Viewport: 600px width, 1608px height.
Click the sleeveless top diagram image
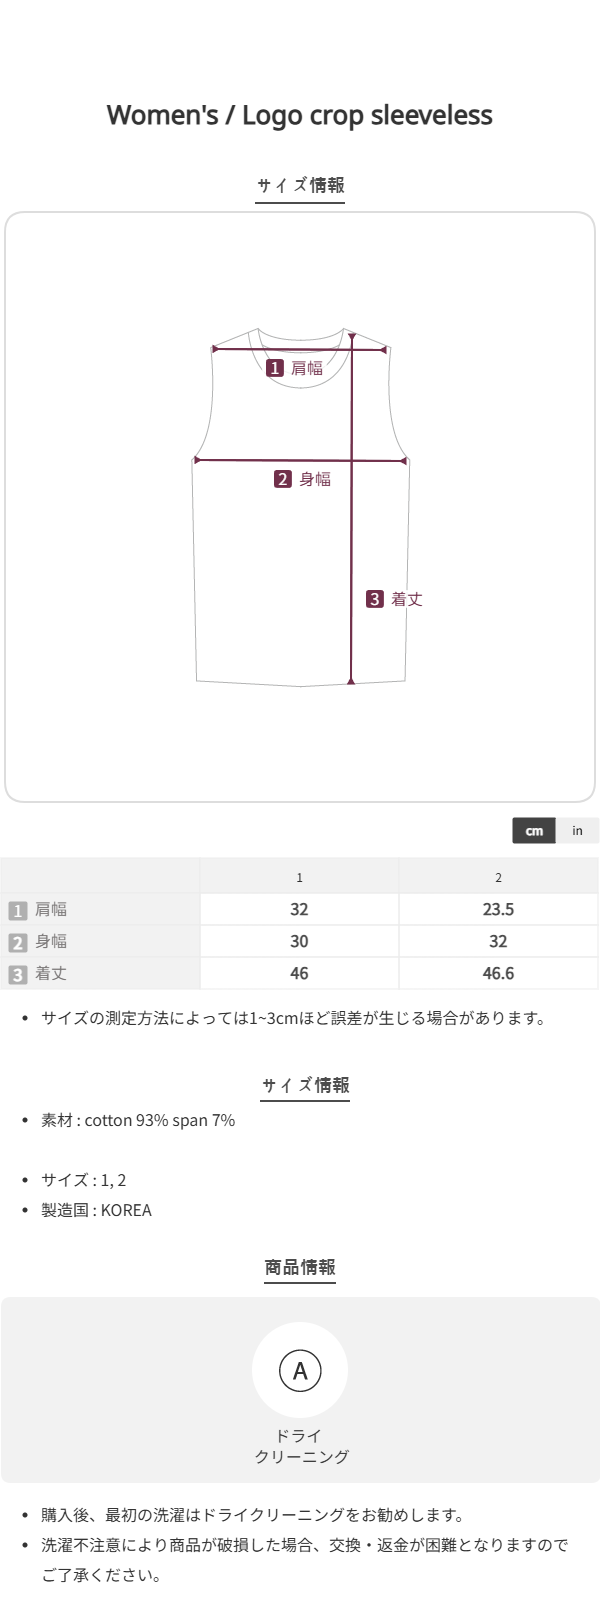click(x=300, y=505)
